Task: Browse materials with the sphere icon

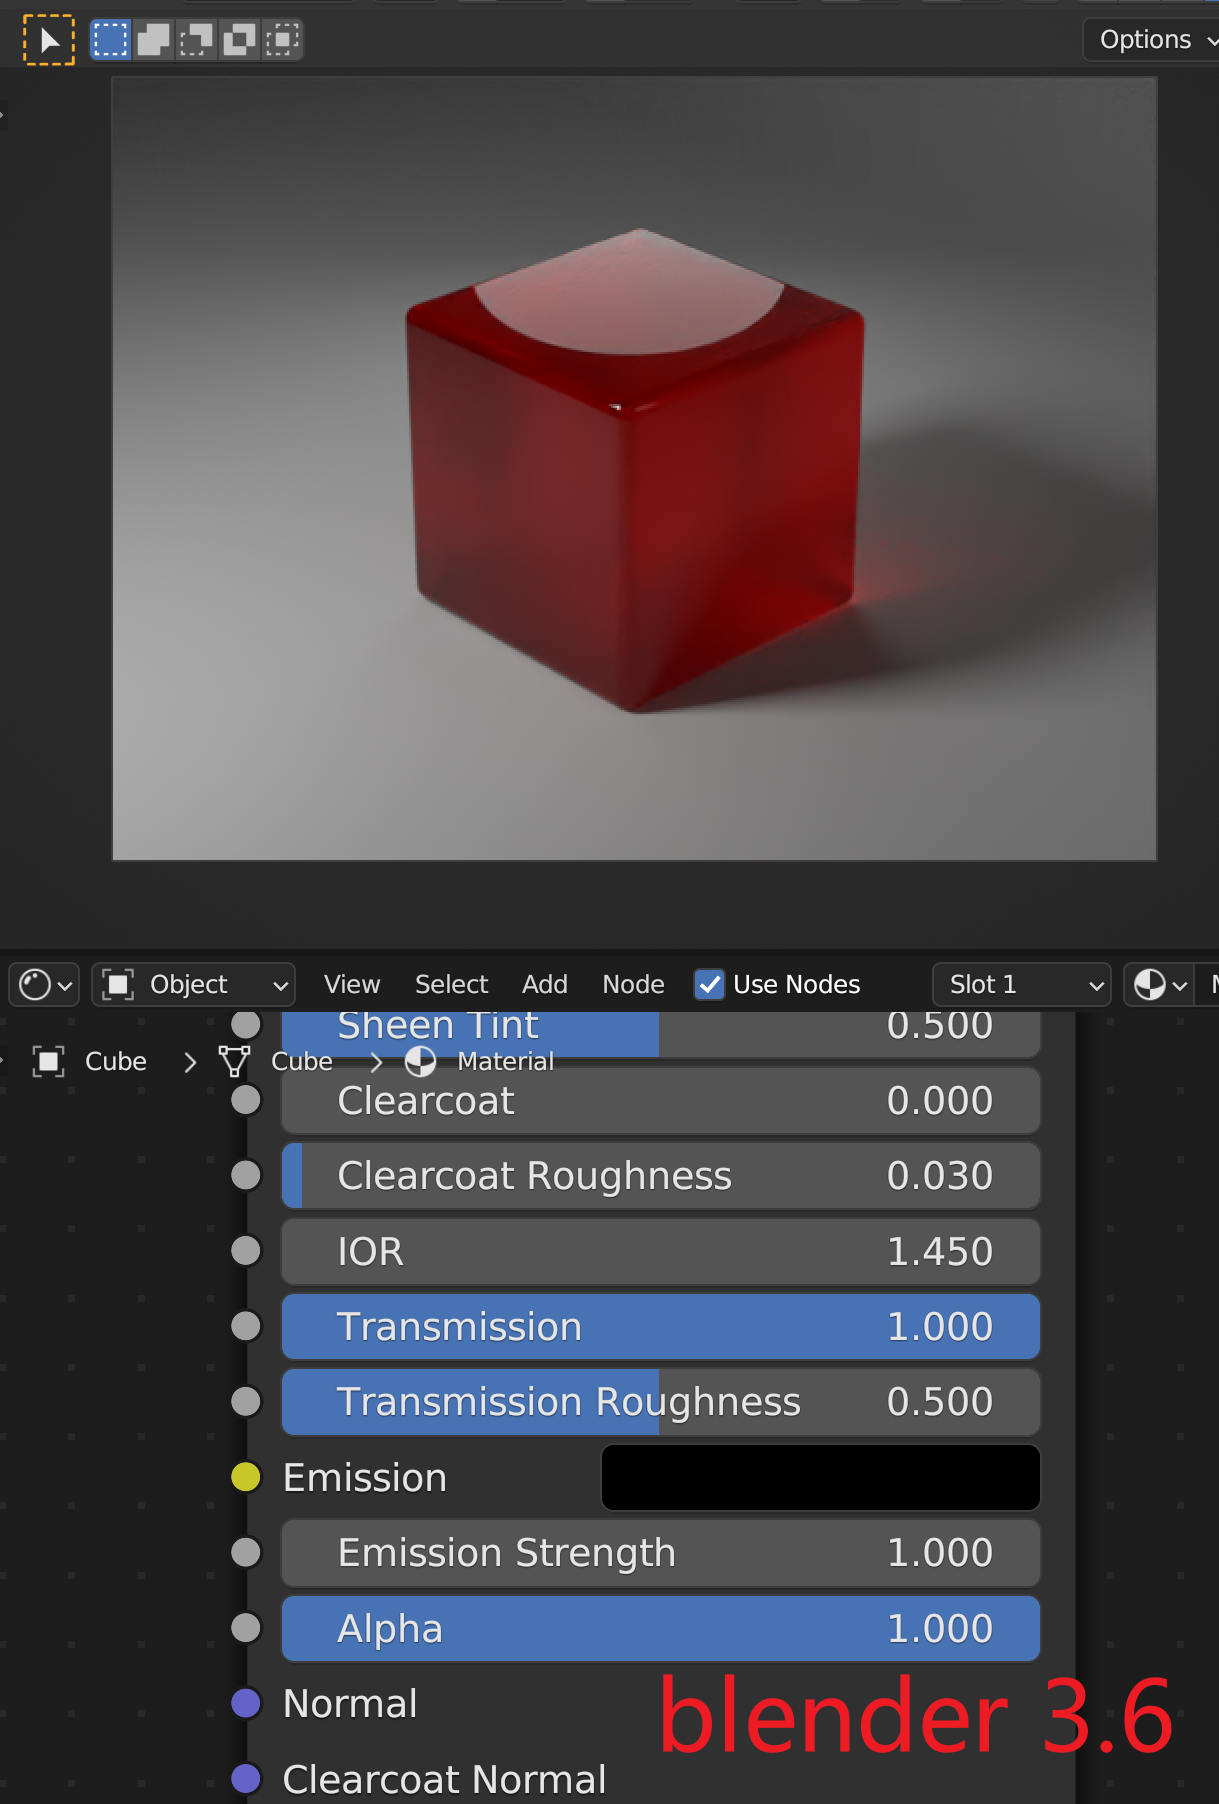Action: pyautogui.click(x=1160, y=985)
